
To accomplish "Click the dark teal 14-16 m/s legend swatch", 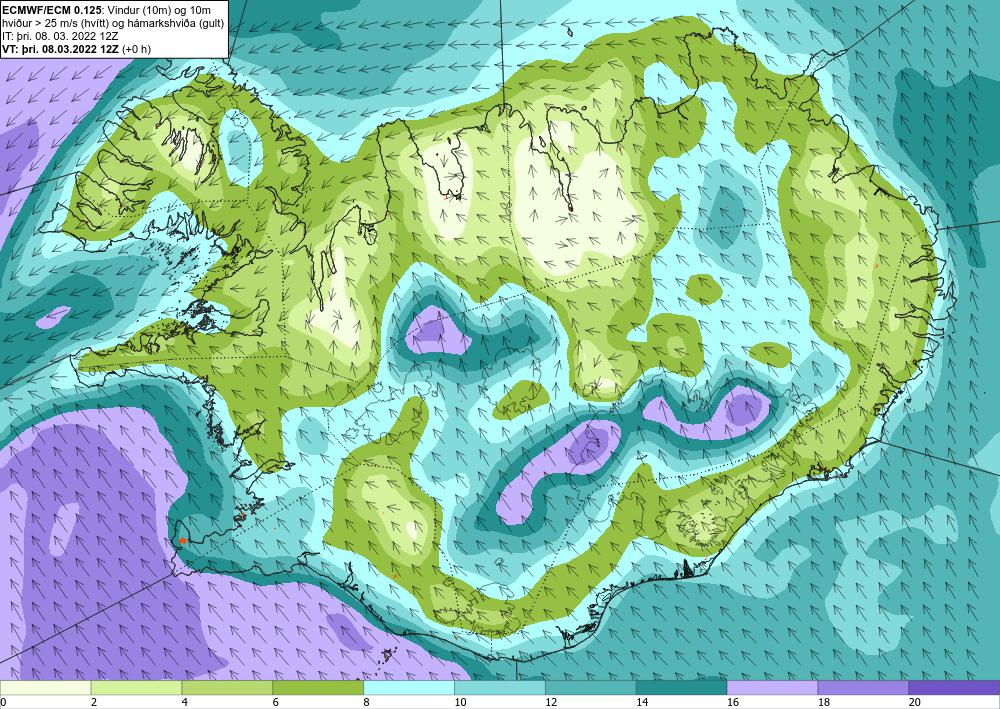I will (x=681, y=687).
